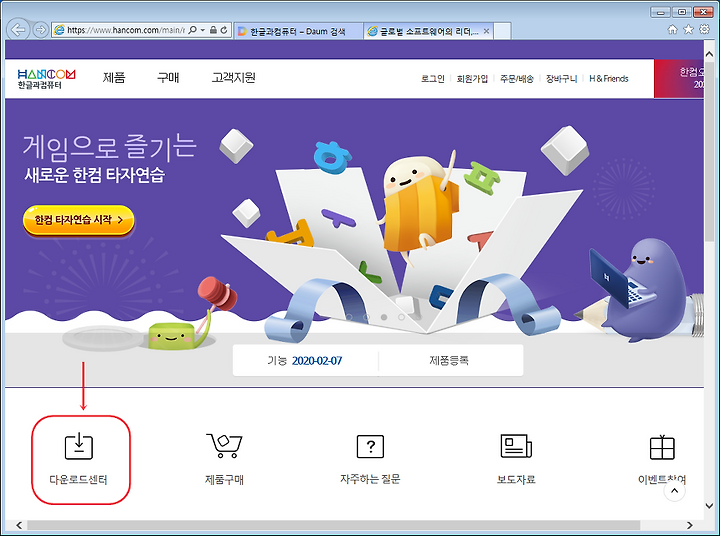Viewport: 720px width, 536px height.
Task: Open the 고객지원 menu
Action: [233, 77]
